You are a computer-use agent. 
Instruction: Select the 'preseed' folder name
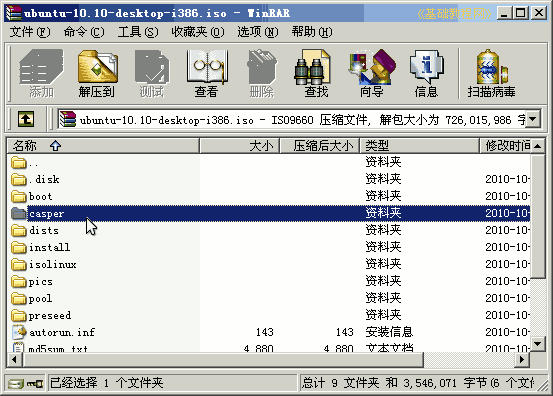coord(50,316)
